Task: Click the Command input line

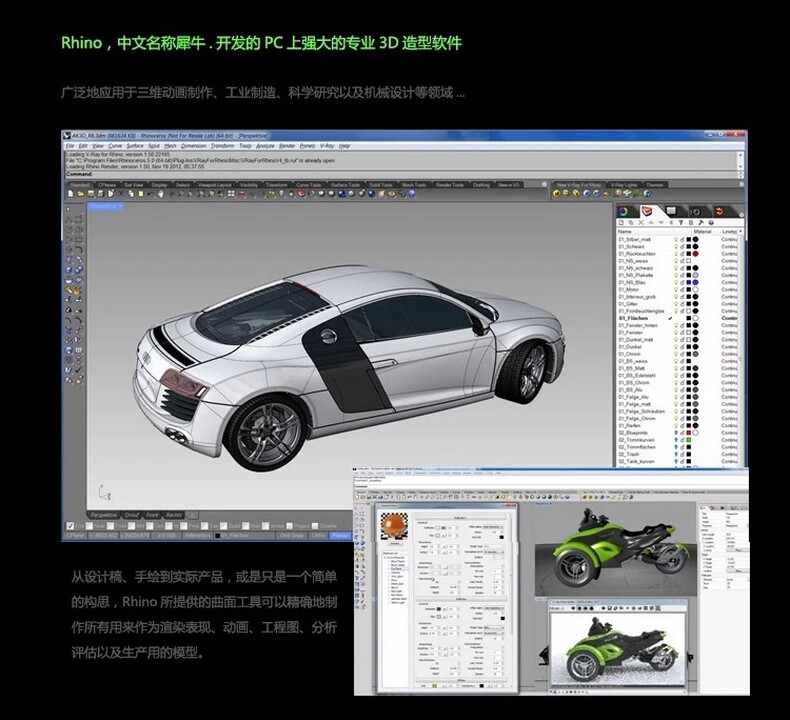Action: click(401, 174)
